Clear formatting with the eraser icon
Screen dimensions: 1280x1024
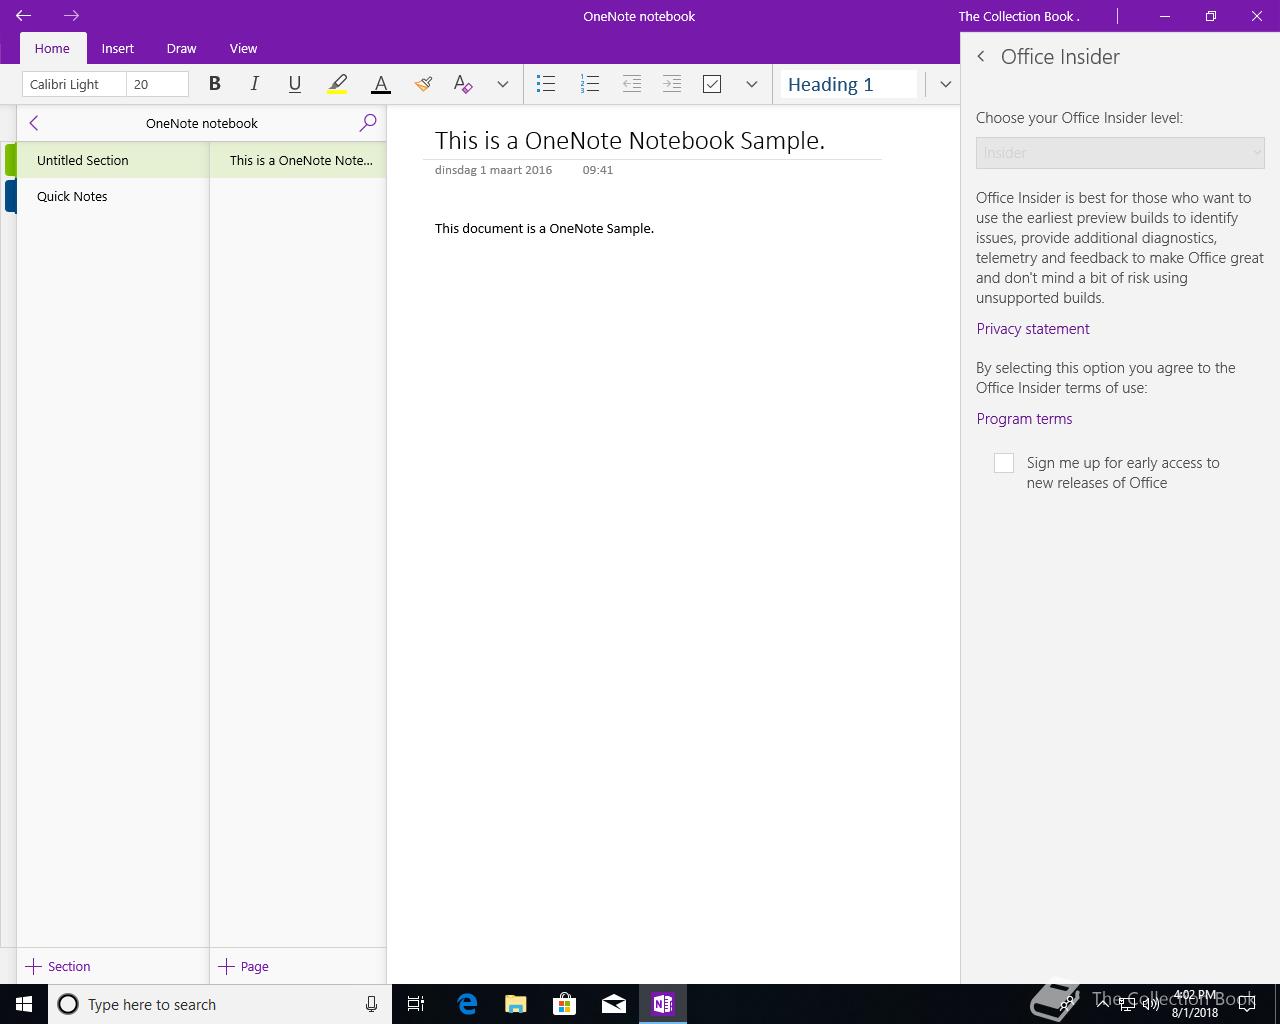point(462,84)
